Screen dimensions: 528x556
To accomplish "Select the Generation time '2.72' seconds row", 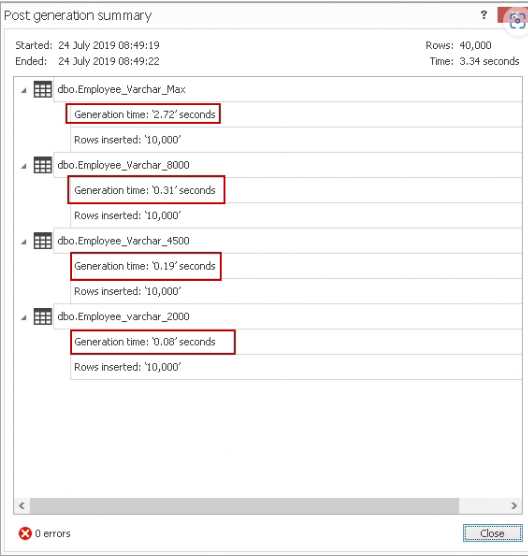I will point(296,115).
